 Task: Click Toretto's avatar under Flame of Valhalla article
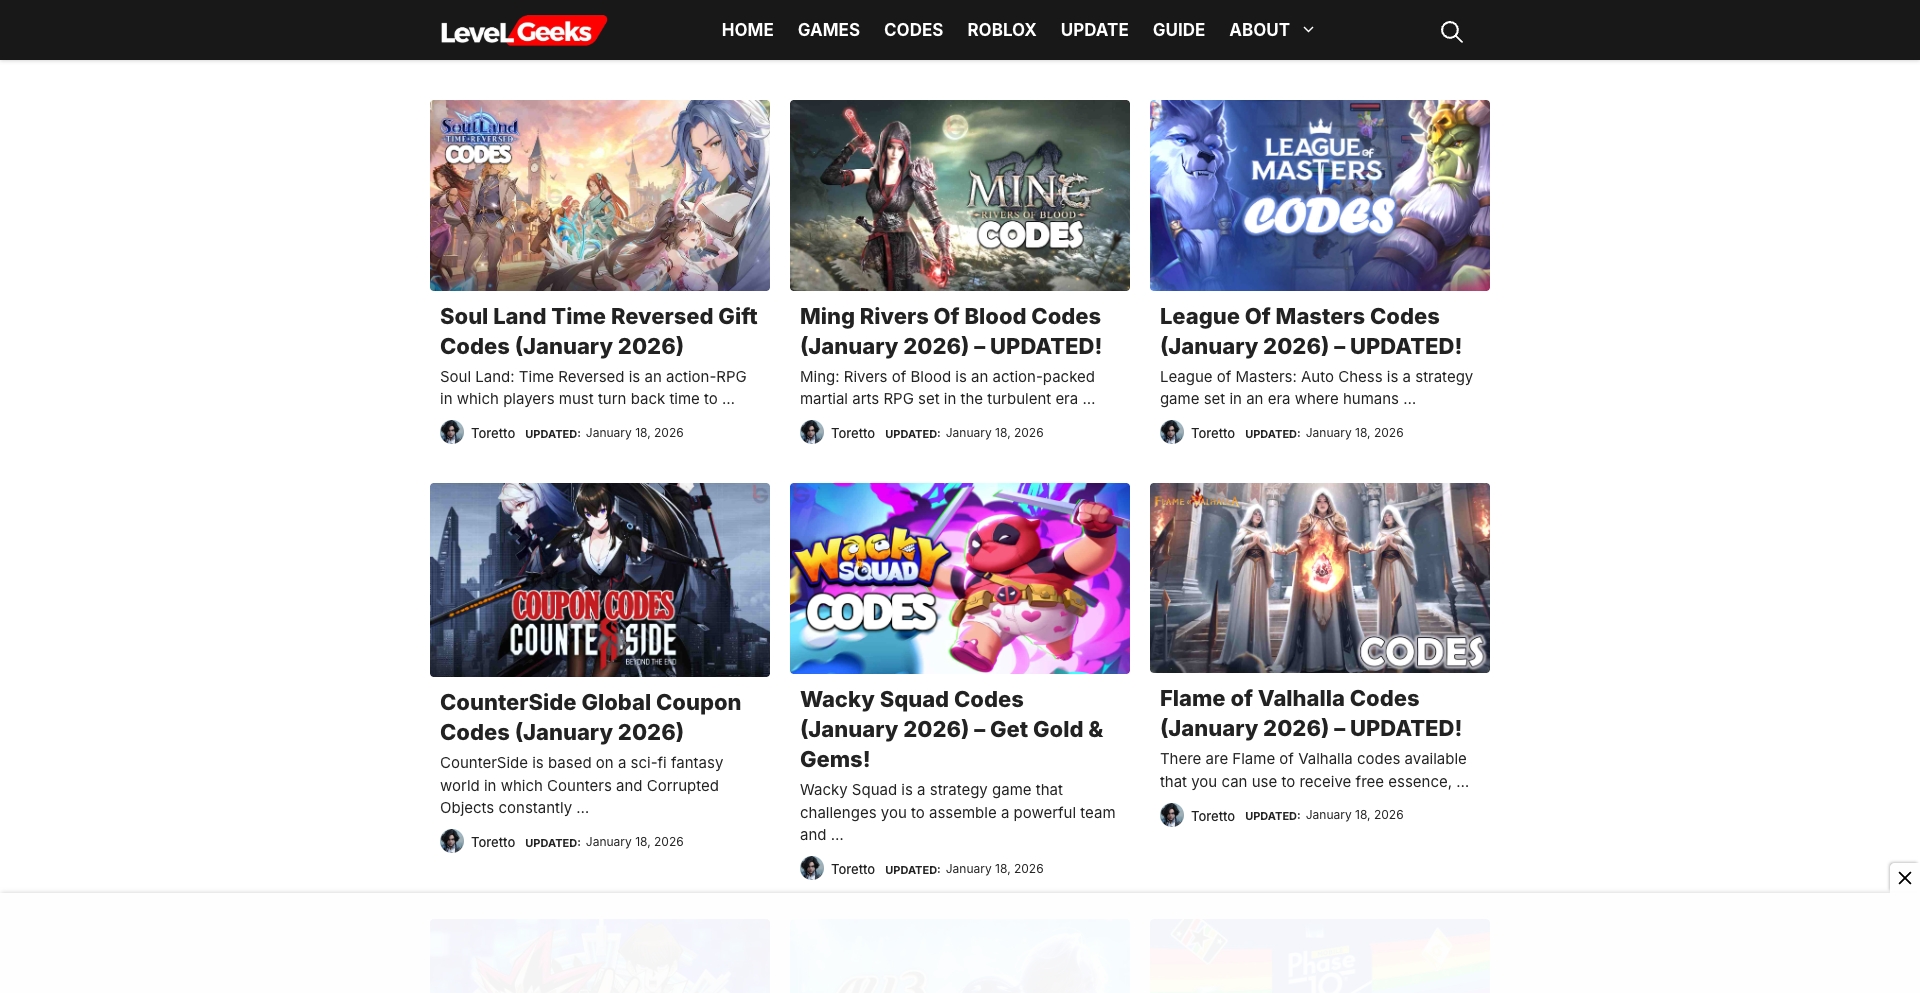[x=1171, y=815]
